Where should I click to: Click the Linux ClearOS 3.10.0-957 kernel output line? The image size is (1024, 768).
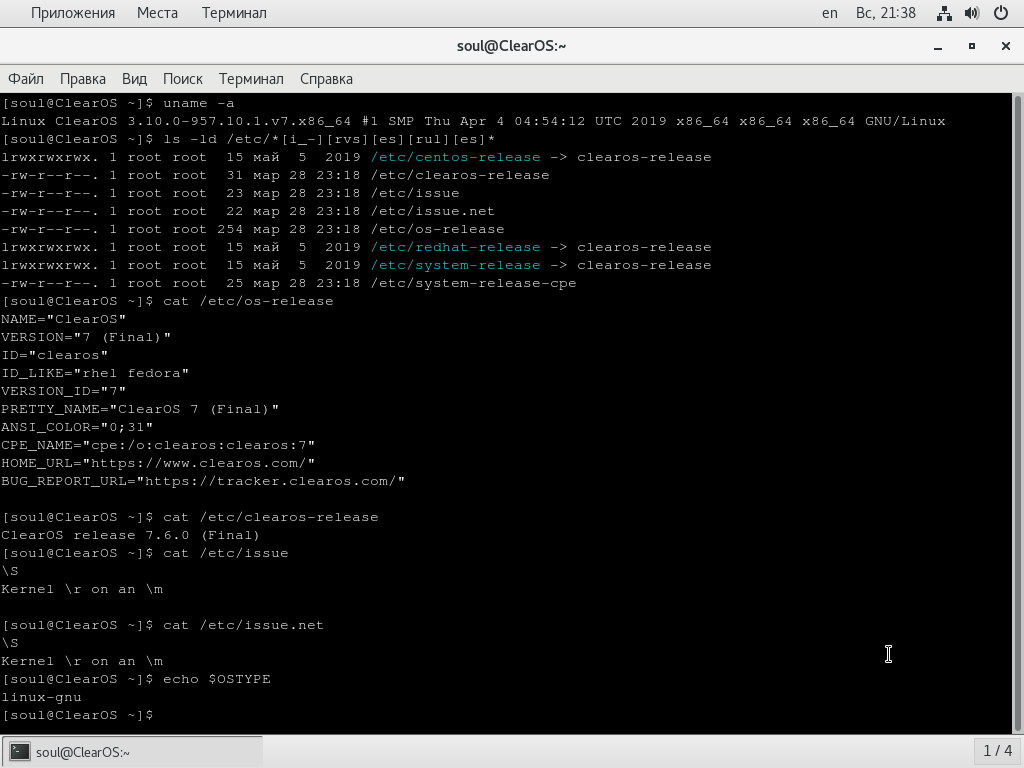473,121
